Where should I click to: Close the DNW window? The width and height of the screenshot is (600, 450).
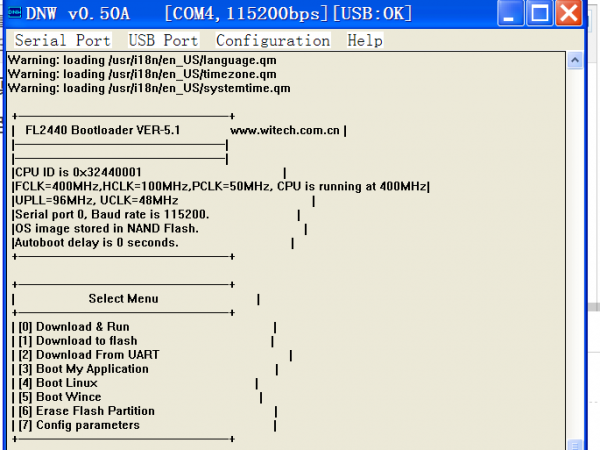coord(570,14)
